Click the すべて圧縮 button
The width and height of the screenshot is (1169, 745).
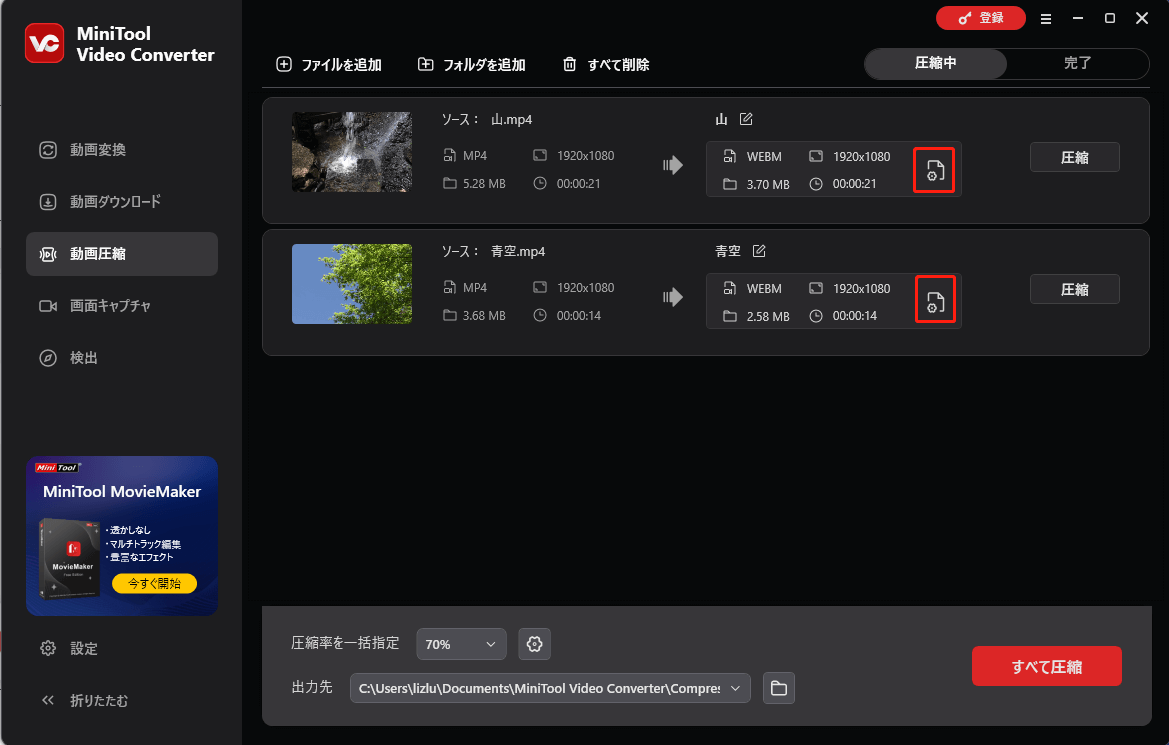tap(1047, 667)
